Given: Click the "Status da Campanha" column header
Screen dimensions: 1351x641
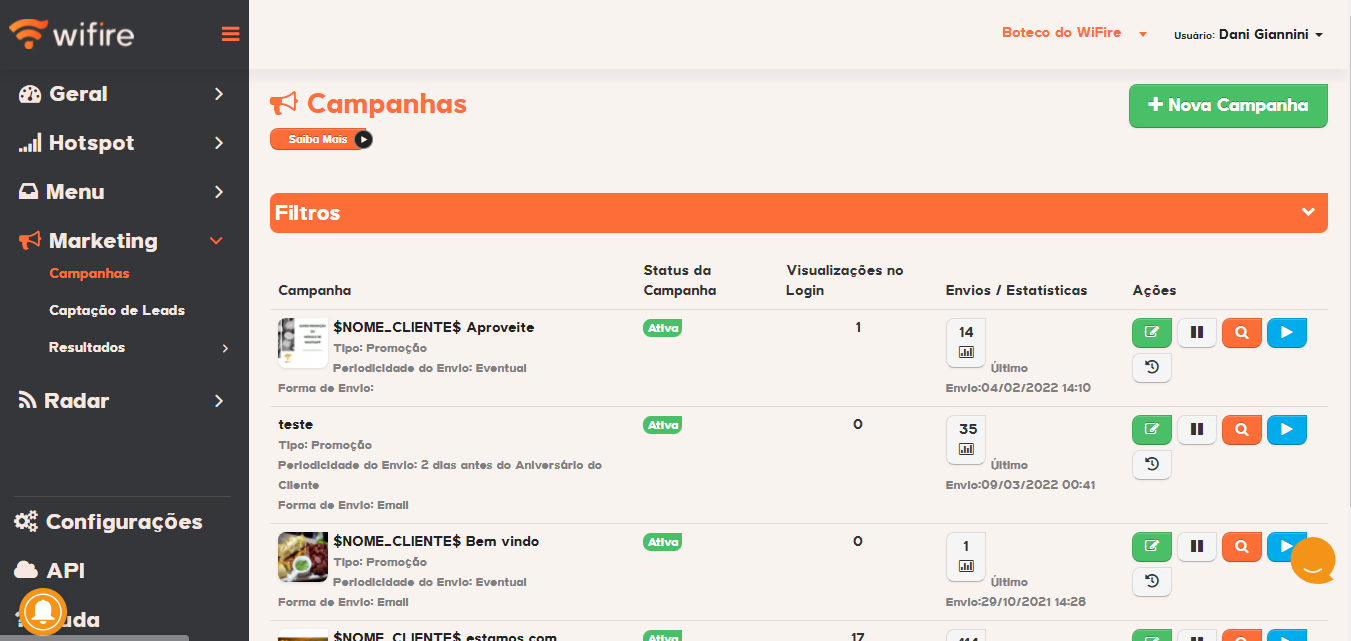Looking at the screenshot, I should pos(680,281).
